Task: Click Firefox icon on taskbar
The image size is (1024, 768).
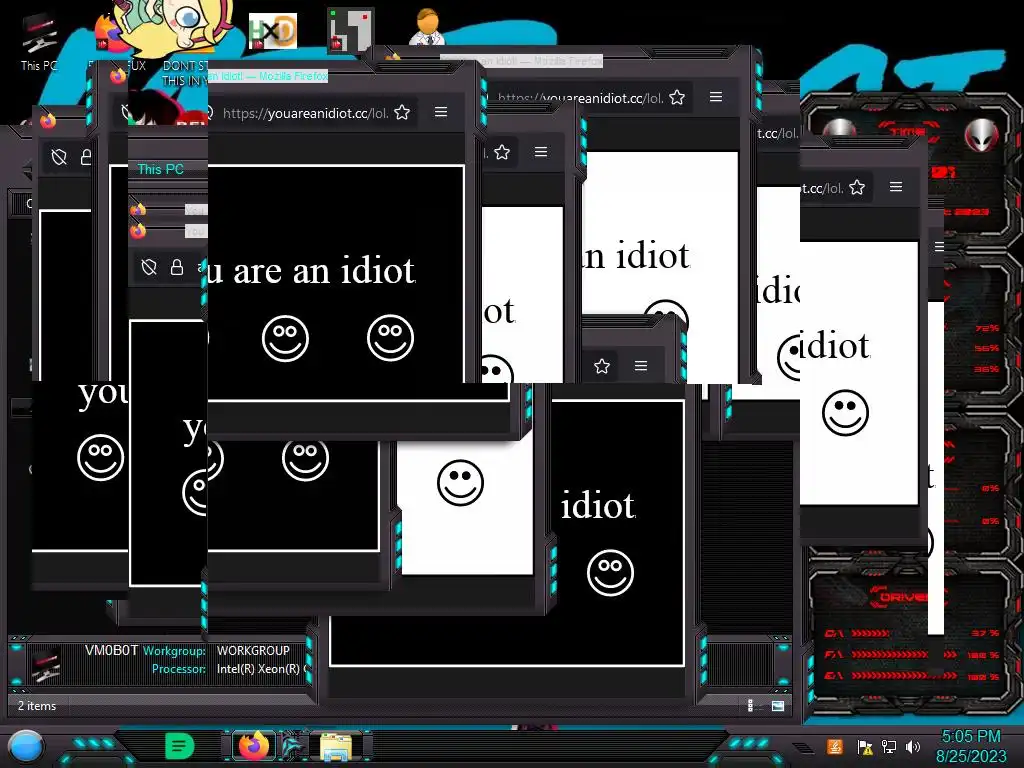Action: (x=253, y=746)
